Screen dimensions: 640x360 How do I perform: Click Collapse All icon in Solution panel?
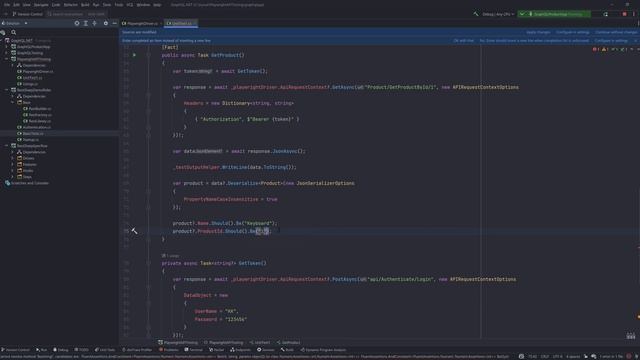coord(95,23)
